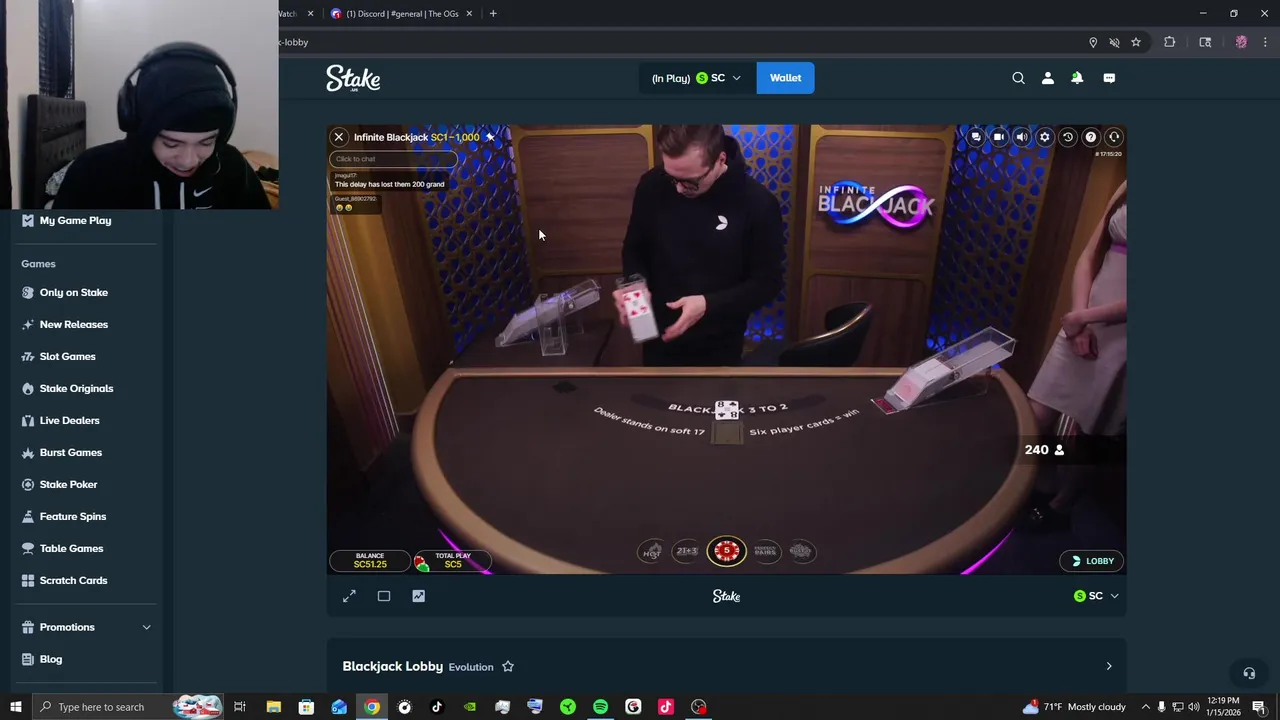The image size is (1280, 720).
Task: Expand the Blackjack Lobby row arrow
Action: tap(1108, 666)
